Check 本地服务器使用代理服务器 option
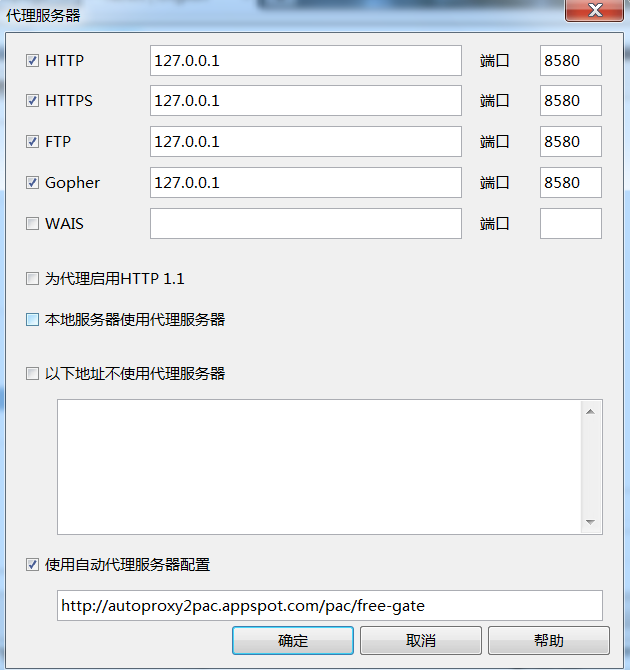Screen dimensions: 630x670 coord(32,320)
